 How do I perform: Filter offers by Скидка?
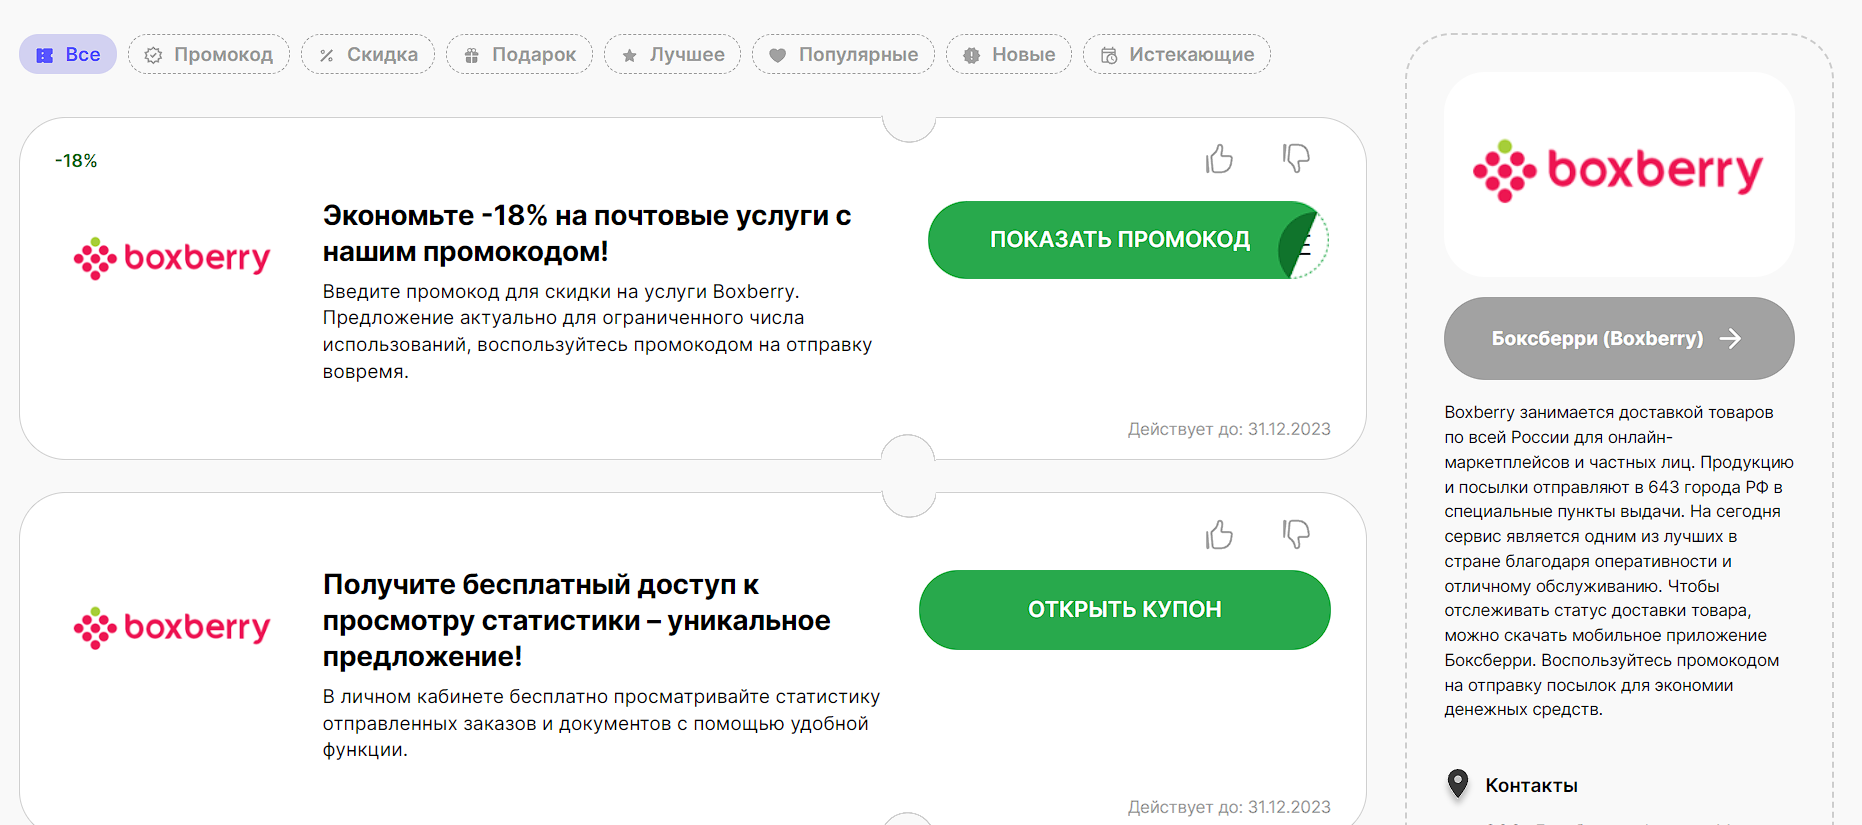click(368, 55)
